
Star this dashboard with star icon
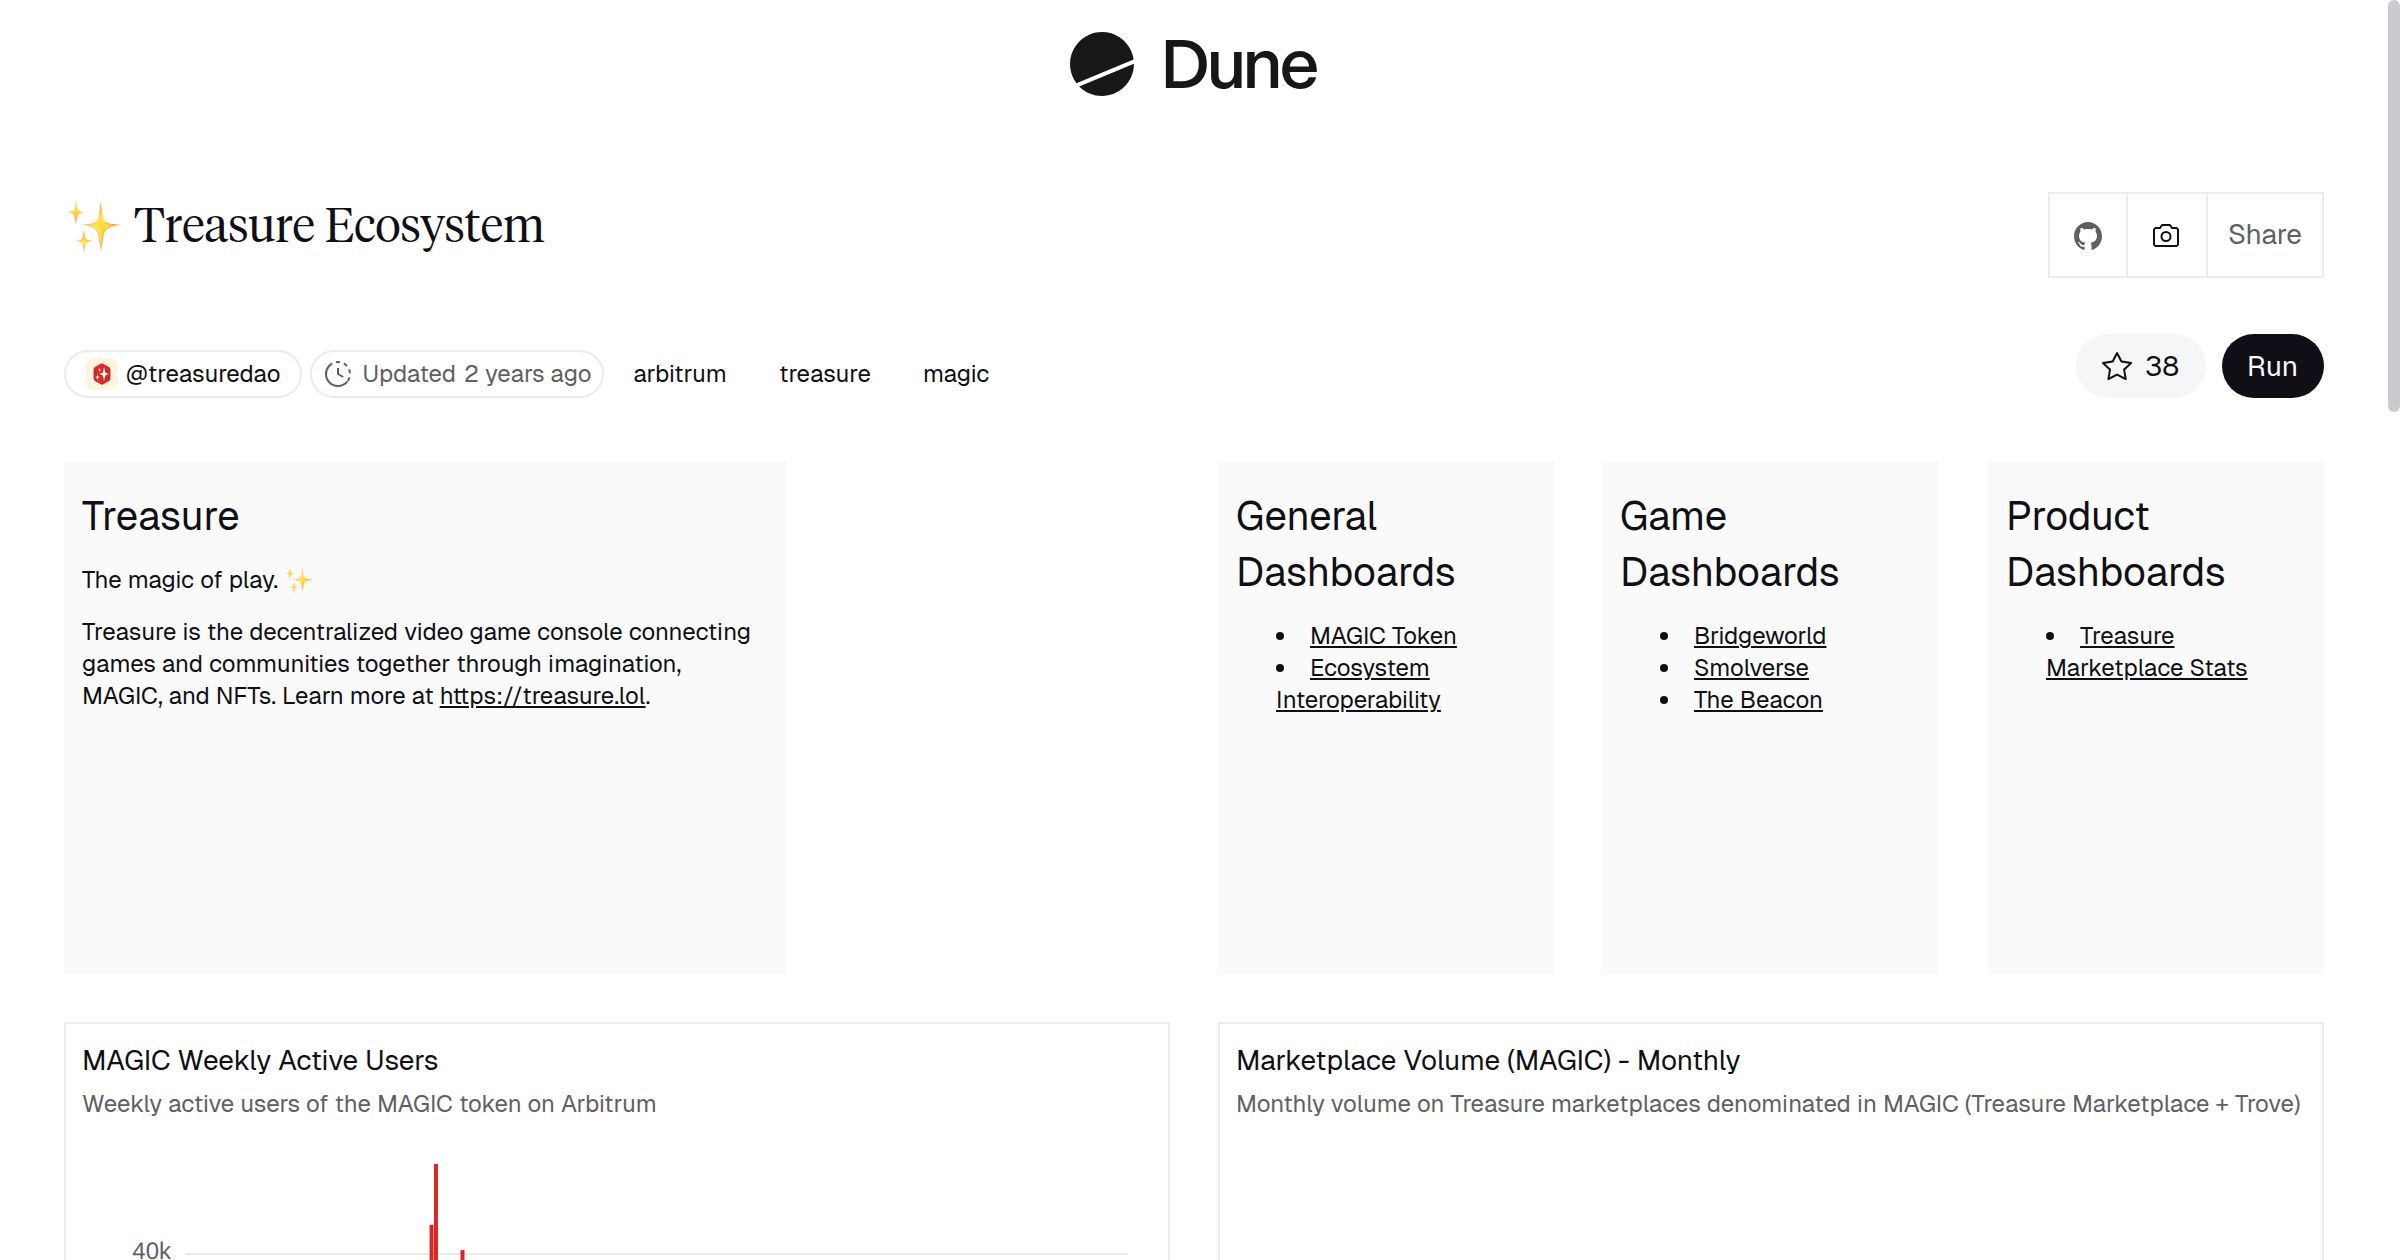click(x=2116, y=366)
